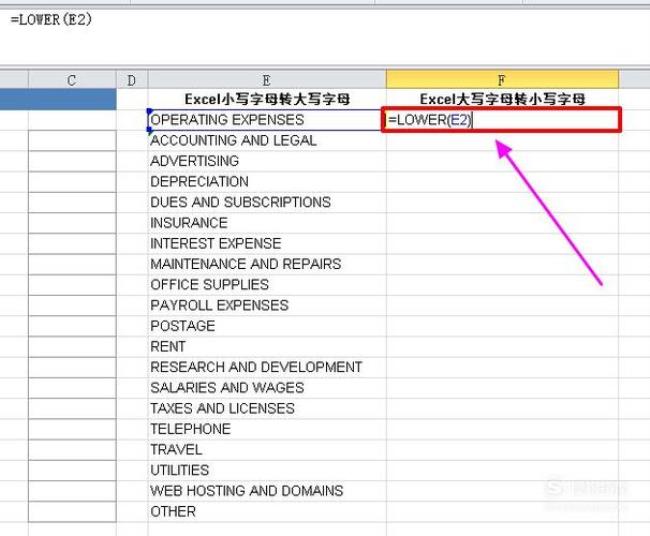Viewport: 650px width, 536px height.
Task: Select cell MAINTENANCE AND REPAIRS
Action: [x=267, y=264]
